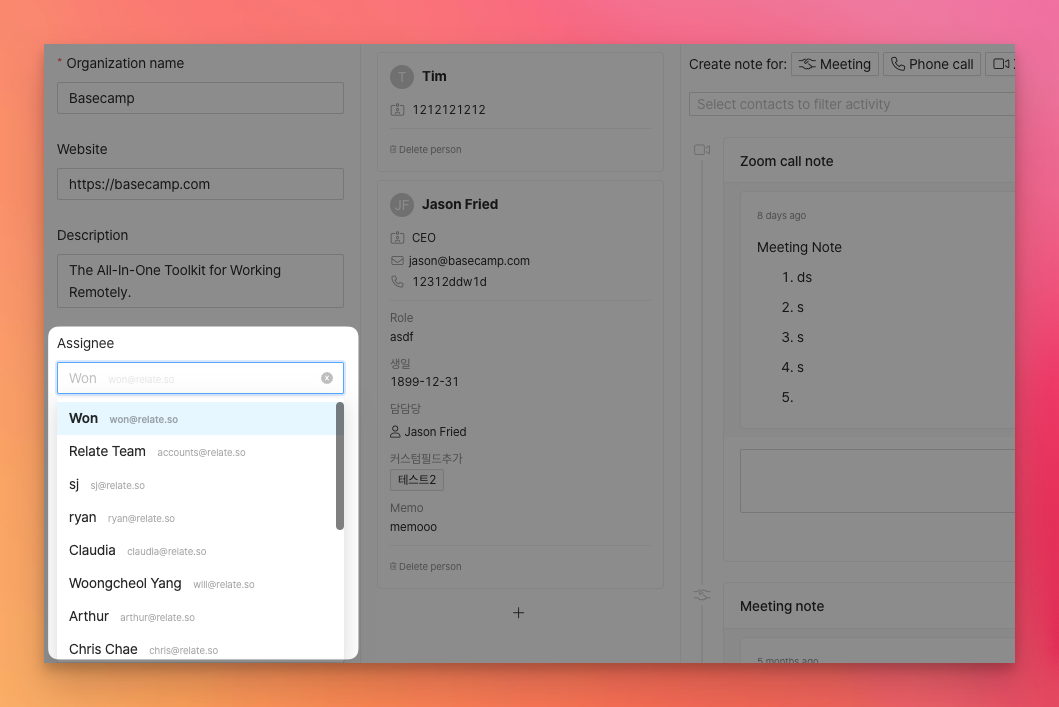Viewport: 1059px width, 707px height.
Task: Click the assignee dropdown scrollbar
Action: pyautogui.click(x=340, y=466)
